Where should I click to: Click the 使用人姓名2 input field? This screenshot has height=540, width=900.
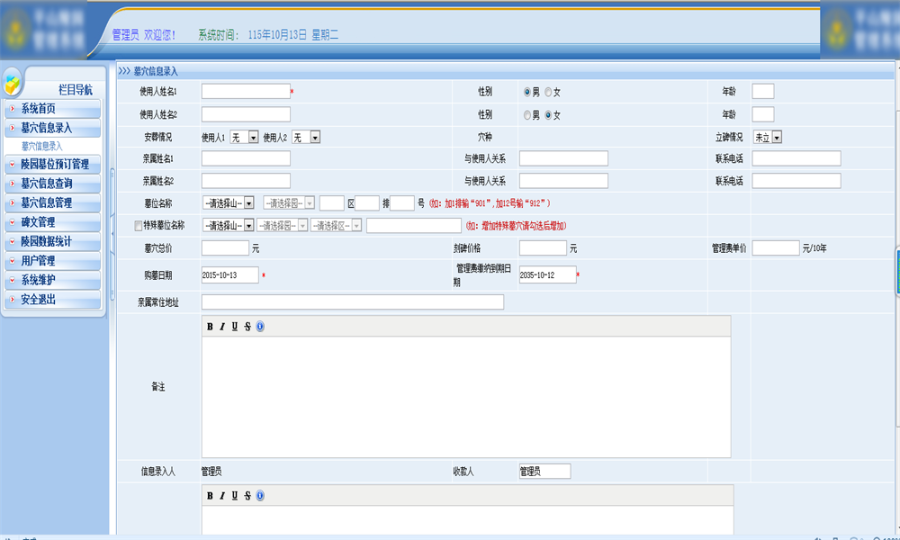point(246,114)
